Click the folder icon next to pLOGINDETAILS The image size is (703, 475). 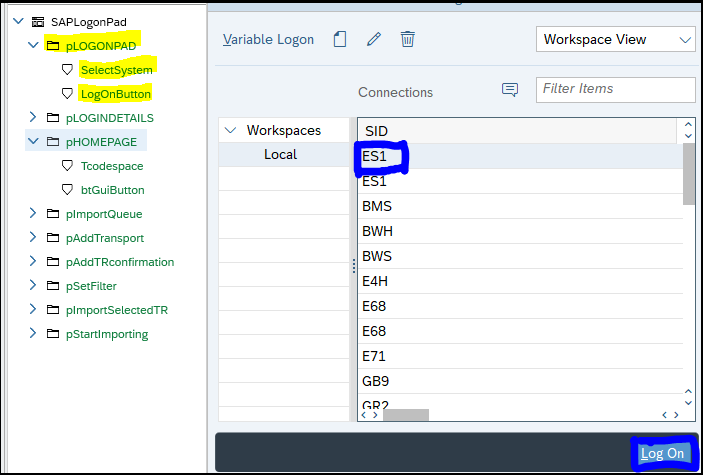click(53, 118)
